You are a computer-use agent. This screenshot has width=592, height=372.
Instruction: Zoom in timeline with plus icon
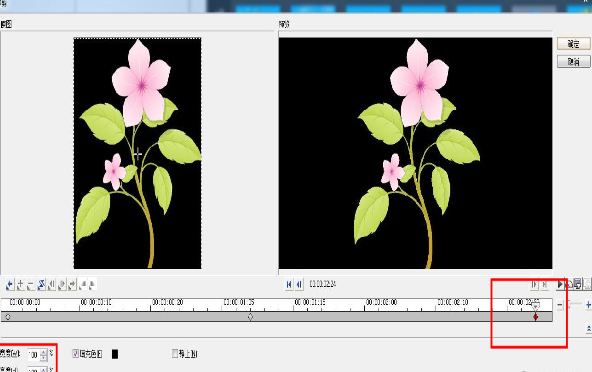point(588,304)
